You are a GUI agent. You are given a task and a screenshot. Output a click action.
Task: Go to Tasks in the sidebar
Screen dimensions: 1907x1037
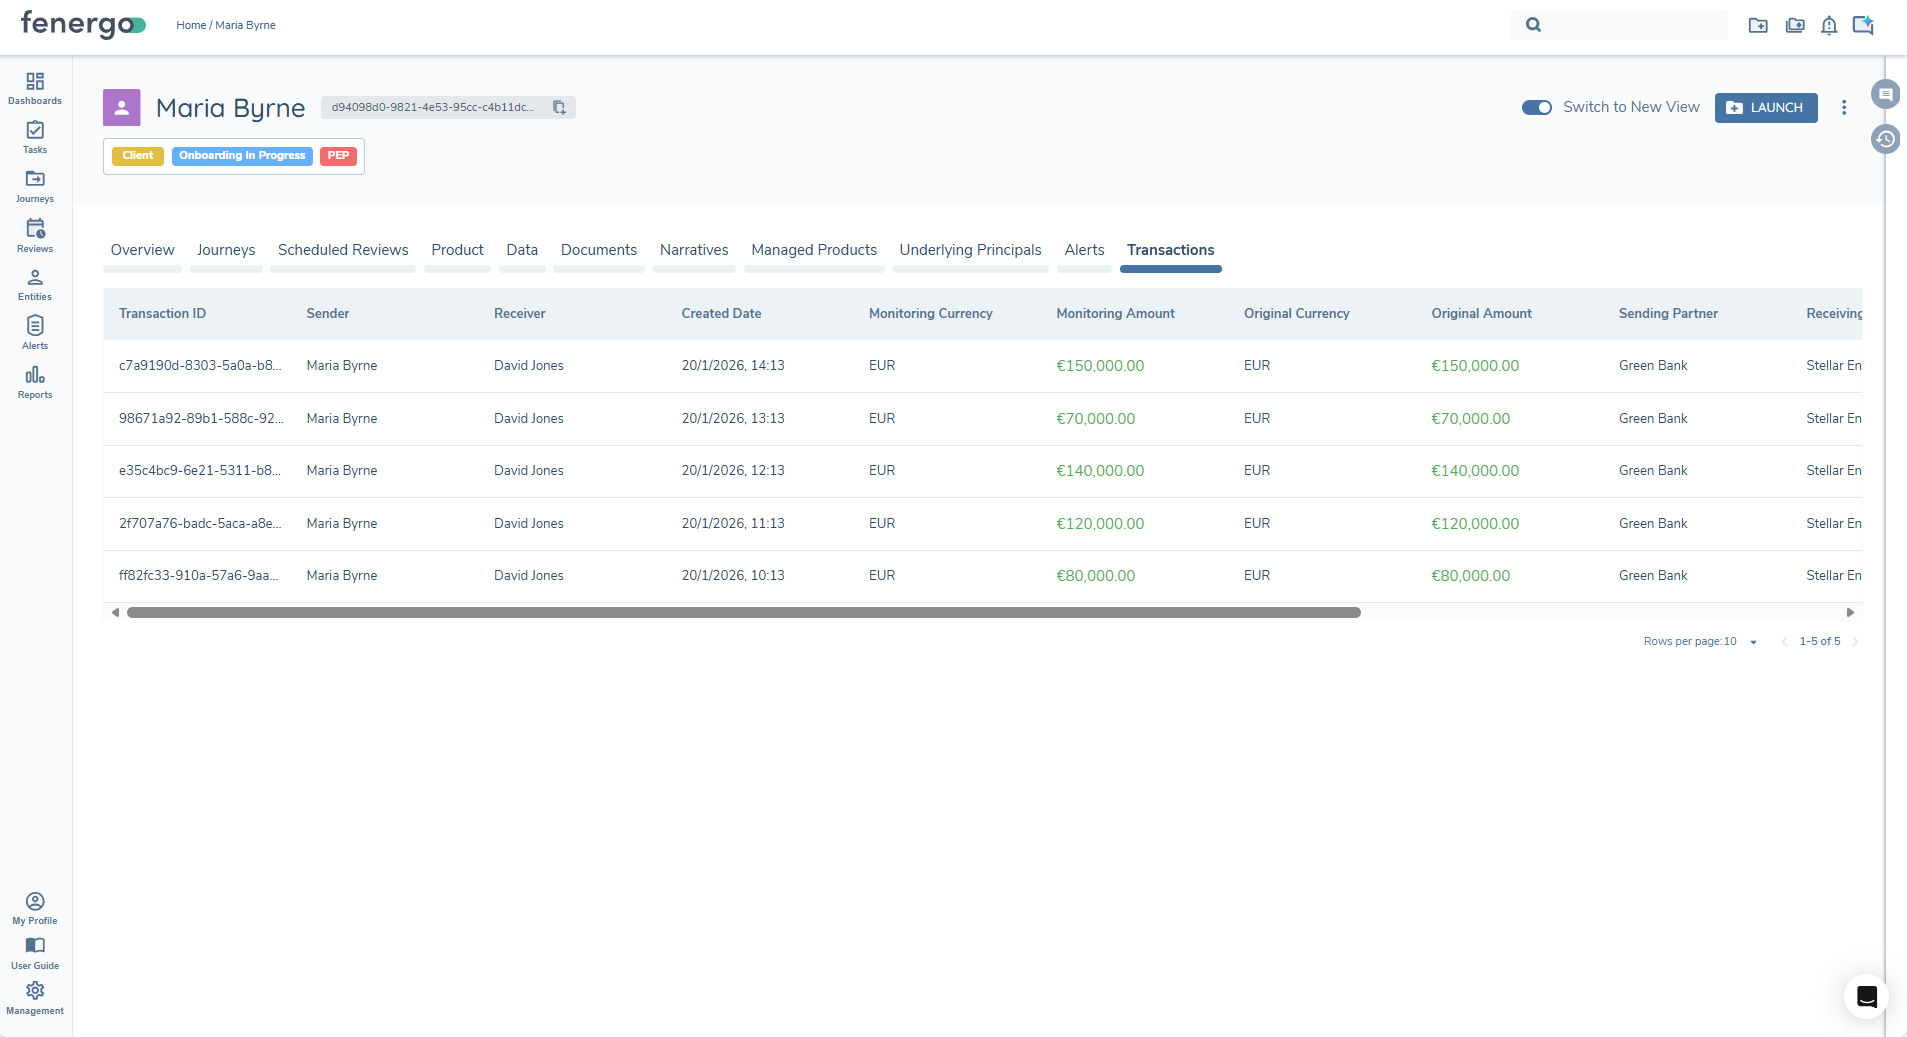[x=35, y=137]
